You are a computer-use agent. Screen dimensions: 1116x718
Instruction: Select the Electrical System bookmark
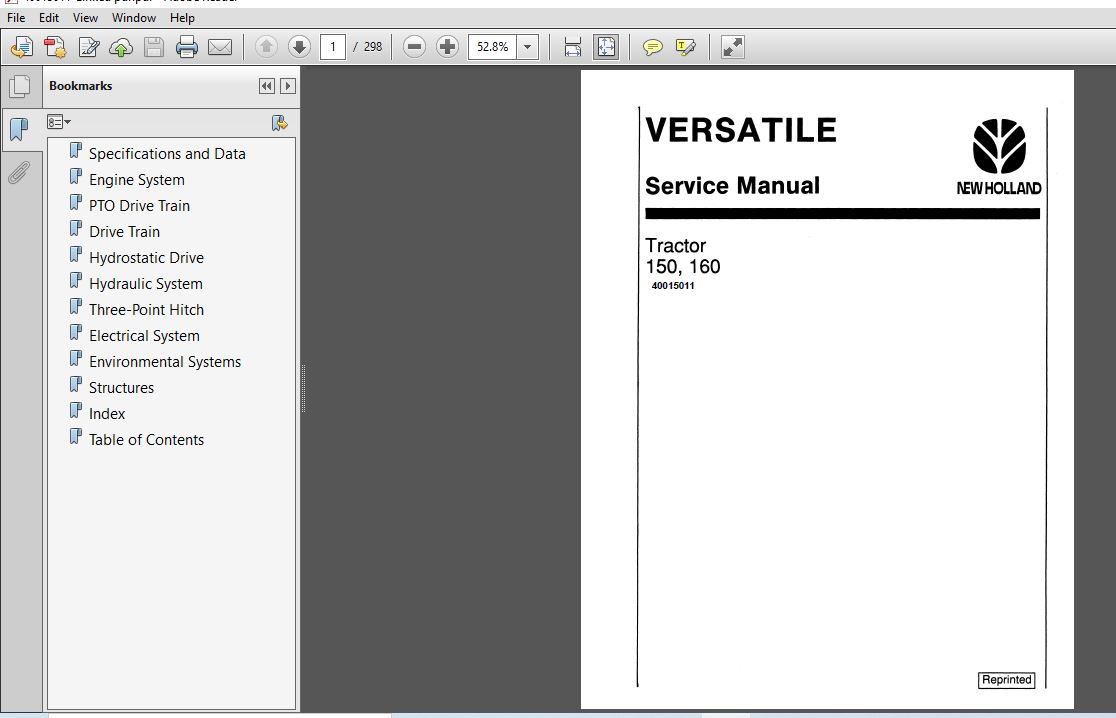(x=144, y=336)
